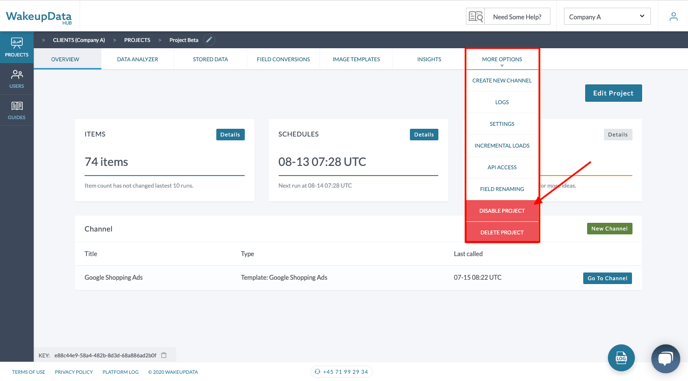This screenshot has width=688, height=381.
Task: Click Delete Project in the menu
Action: (x=502, y=232)
